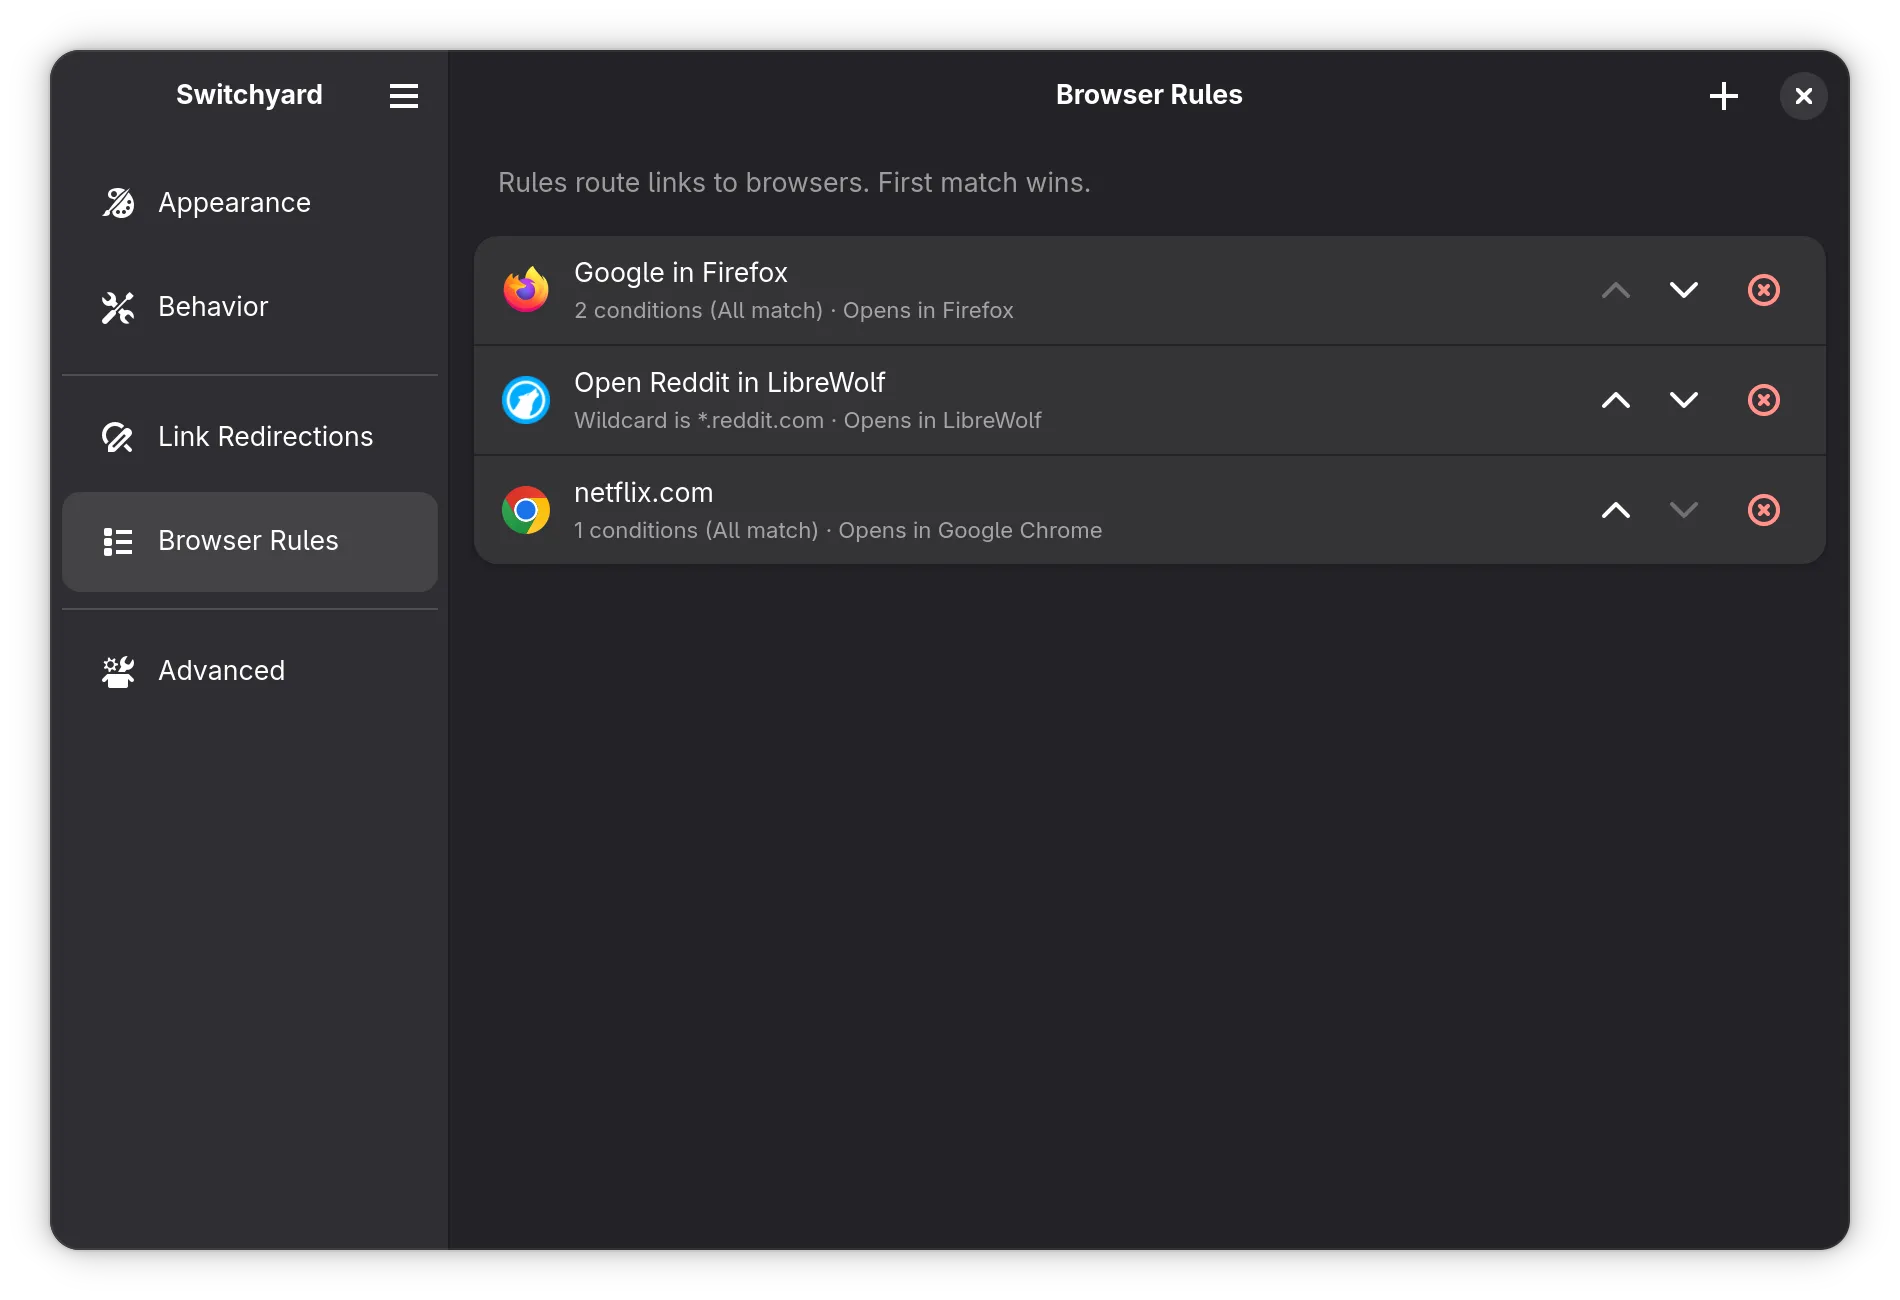1900x1300 pixels.
Task: Click '1 conditions (All match)' subtitle text
Action: pos(696,530)
